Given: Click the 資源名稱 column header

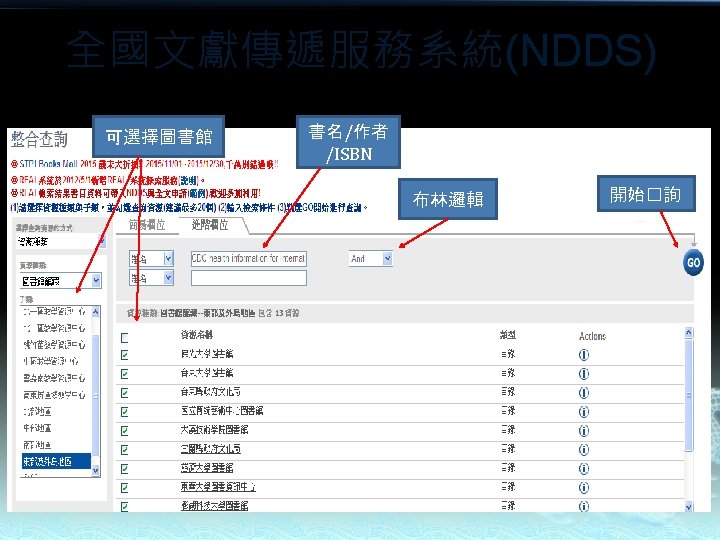Looking at the screenshot, I should (197, 335).
